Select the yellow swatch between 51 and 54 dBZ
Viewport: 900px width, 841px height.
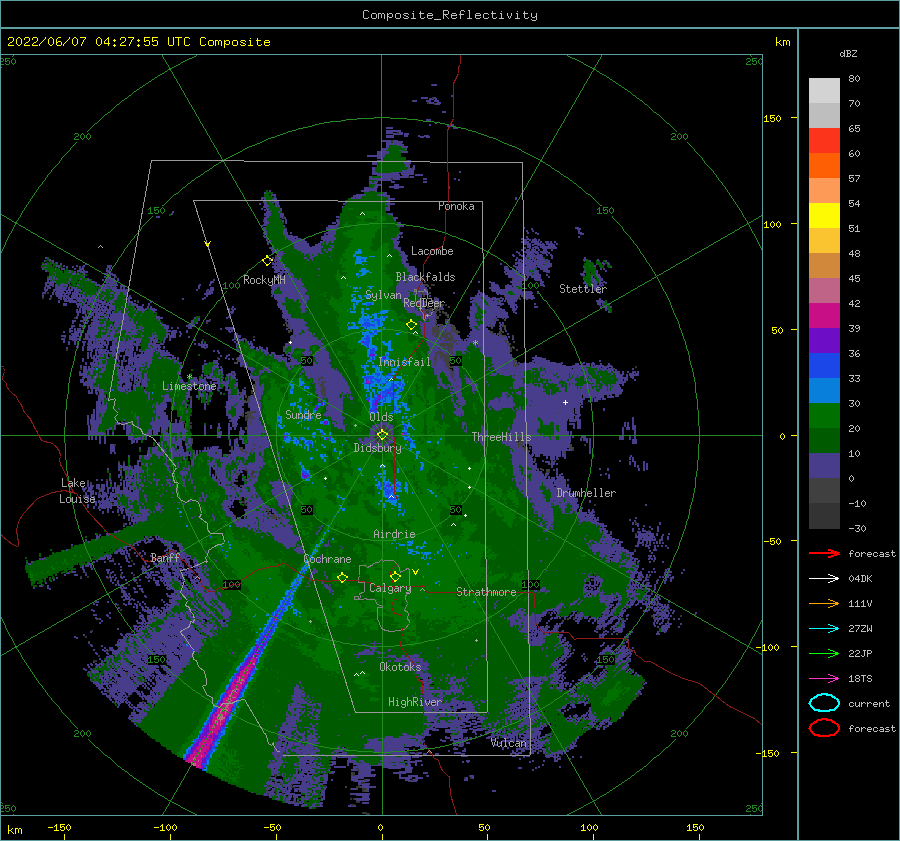coord(824,216)
